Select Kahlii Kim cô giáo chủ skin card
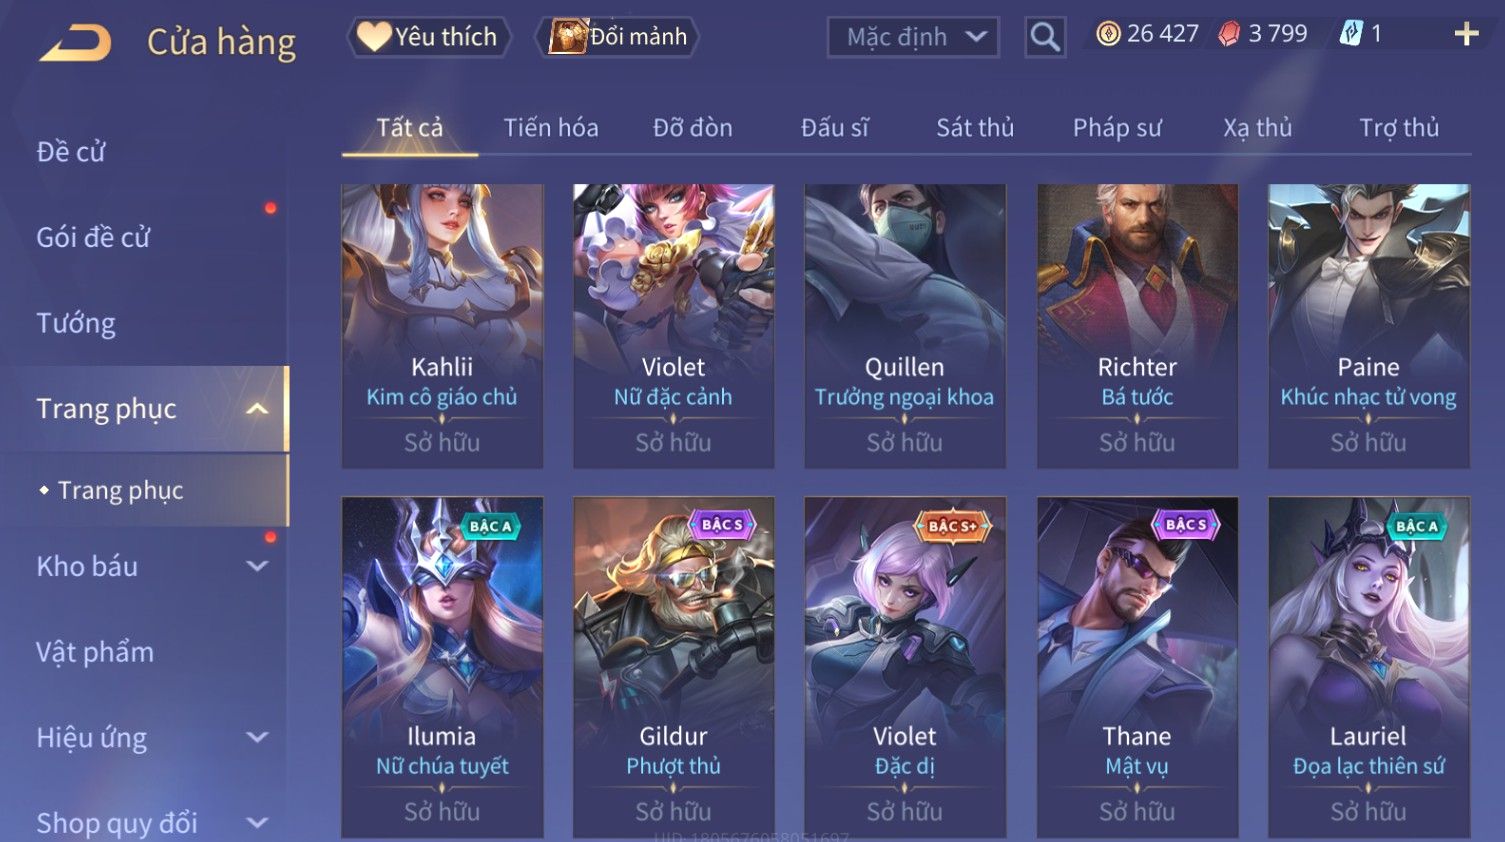Viewport: 1505px width, 842px height. coord(442,326)
